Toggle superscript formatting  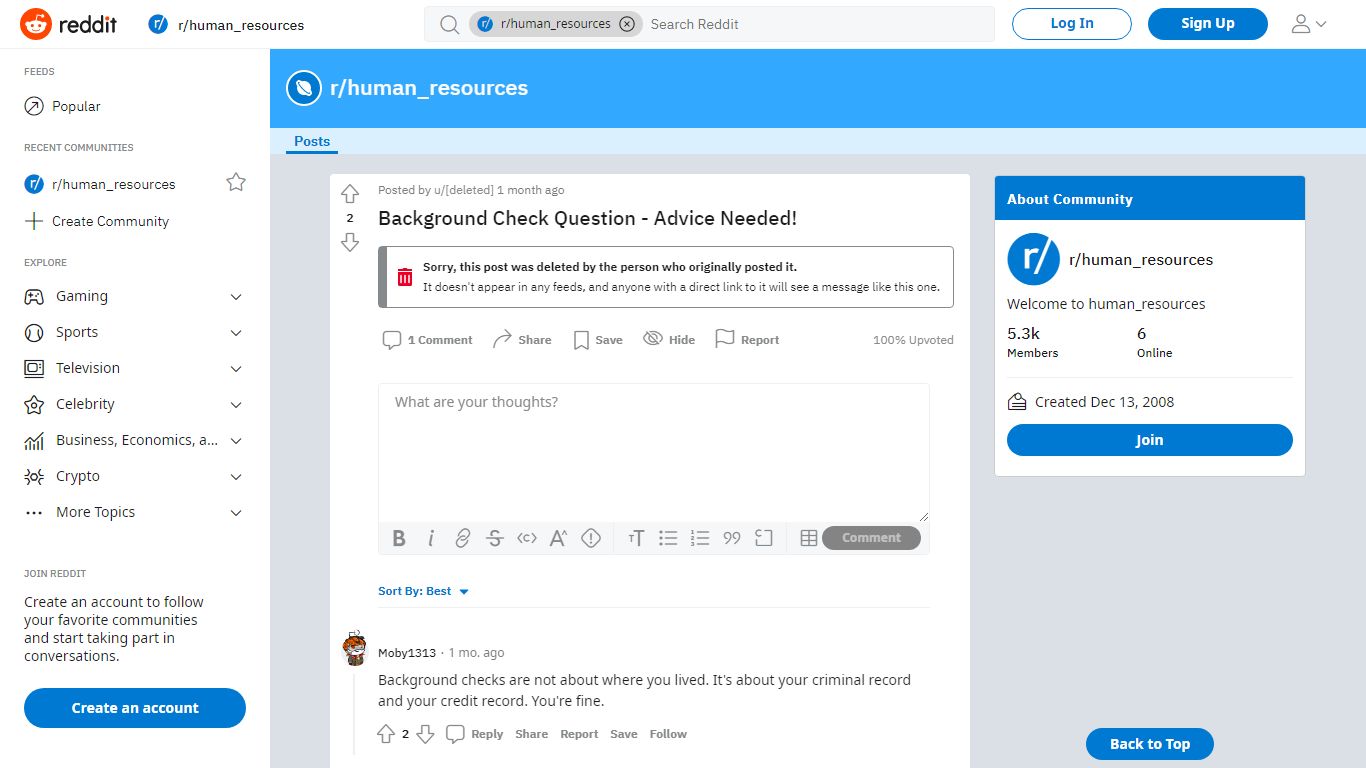click(x=559, y=538)
